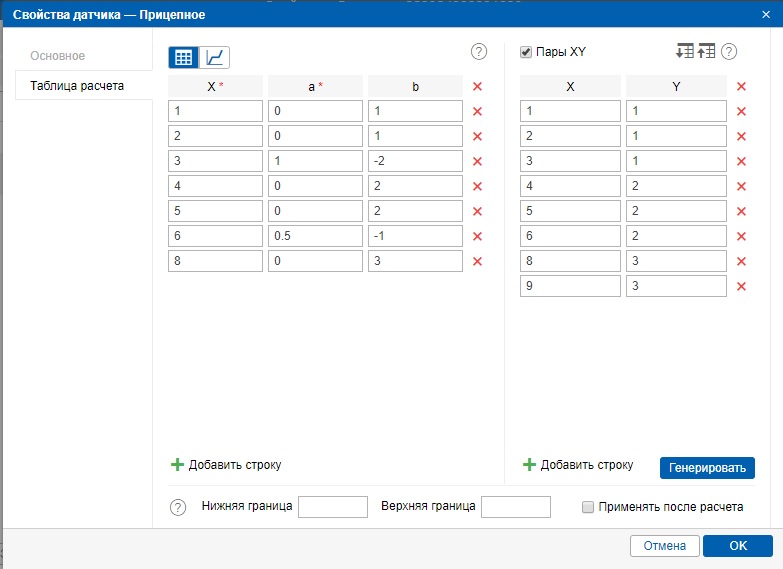
Task: Switch to graph view icon
Action: point(215,58)
